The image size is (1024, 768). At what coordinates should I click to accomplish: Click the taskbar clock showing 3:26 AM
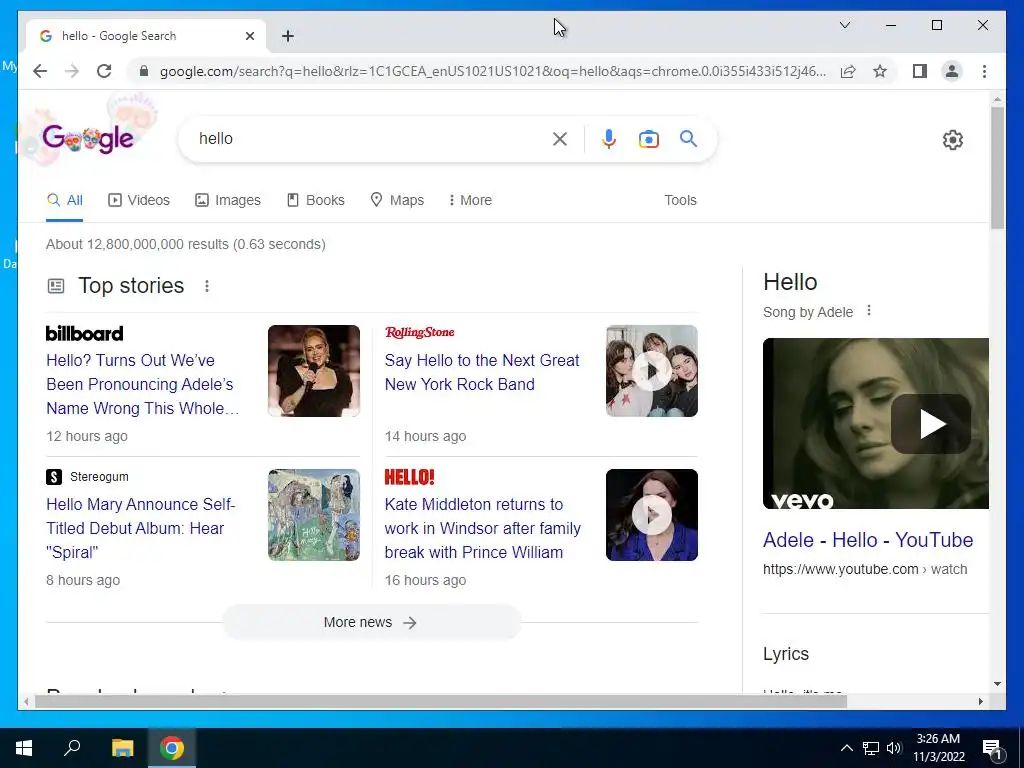pyautogui.click(x=938, y=748)
